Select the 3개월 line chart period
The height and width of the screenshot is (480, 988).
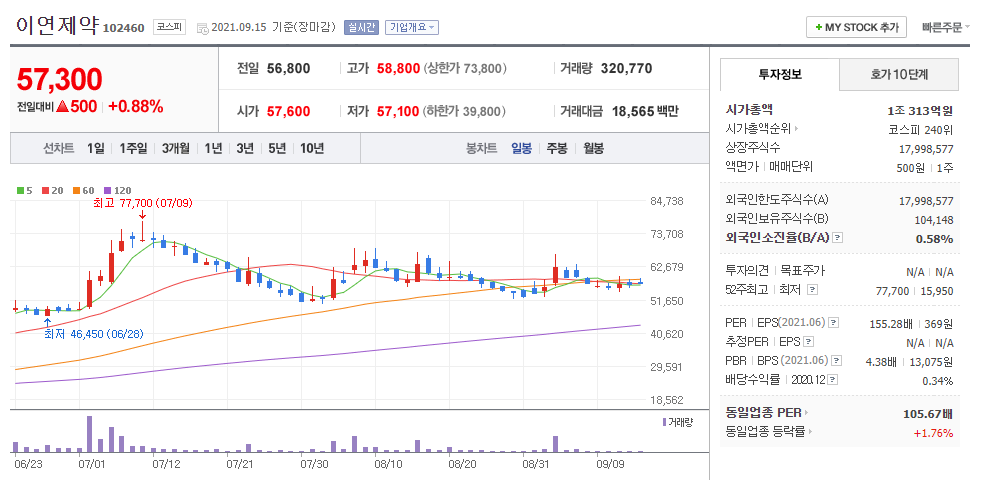175,149
